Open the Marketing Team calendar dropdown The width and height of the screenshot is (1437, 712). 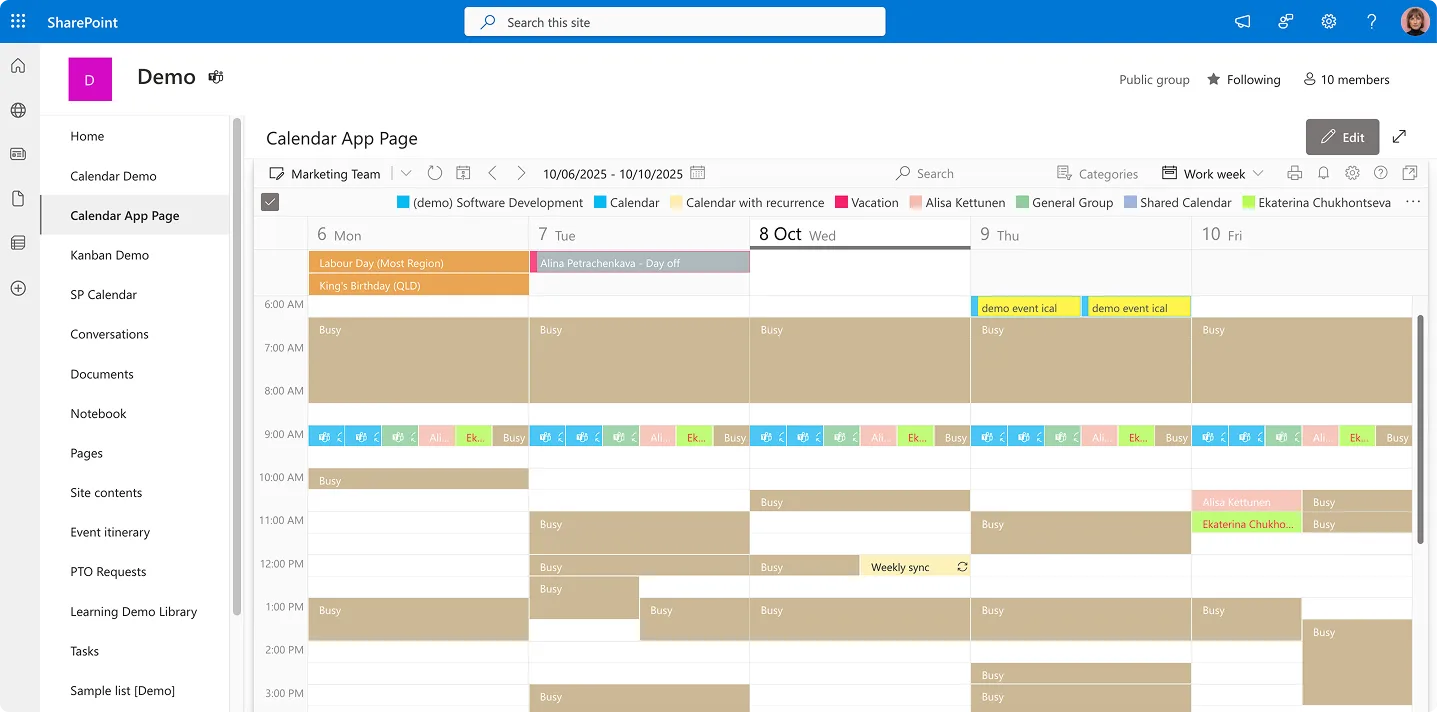click(x=405, y=173)
